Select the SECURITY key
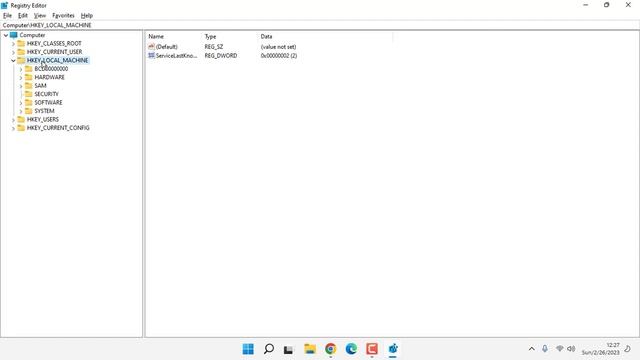 [x=46, y=94]
